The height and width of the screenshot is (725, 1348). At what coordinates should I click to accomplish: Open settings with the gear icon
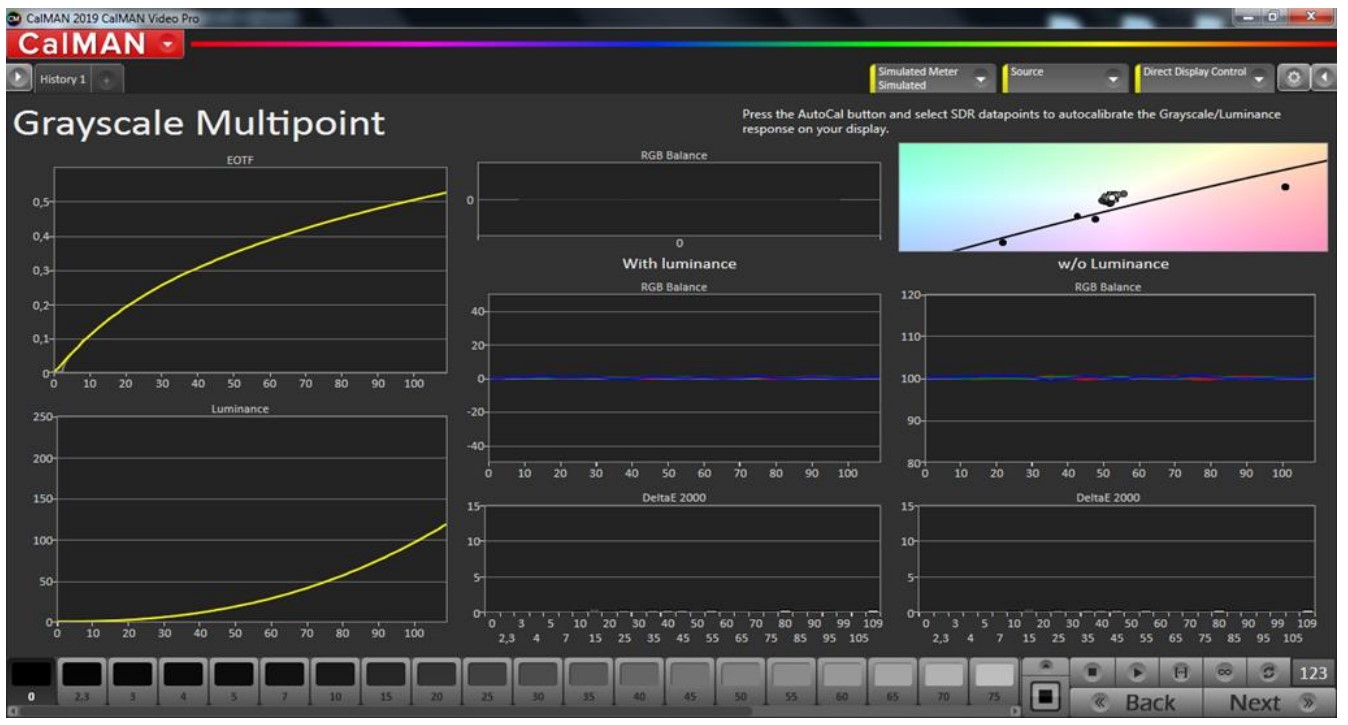[x=1293, y=78]
